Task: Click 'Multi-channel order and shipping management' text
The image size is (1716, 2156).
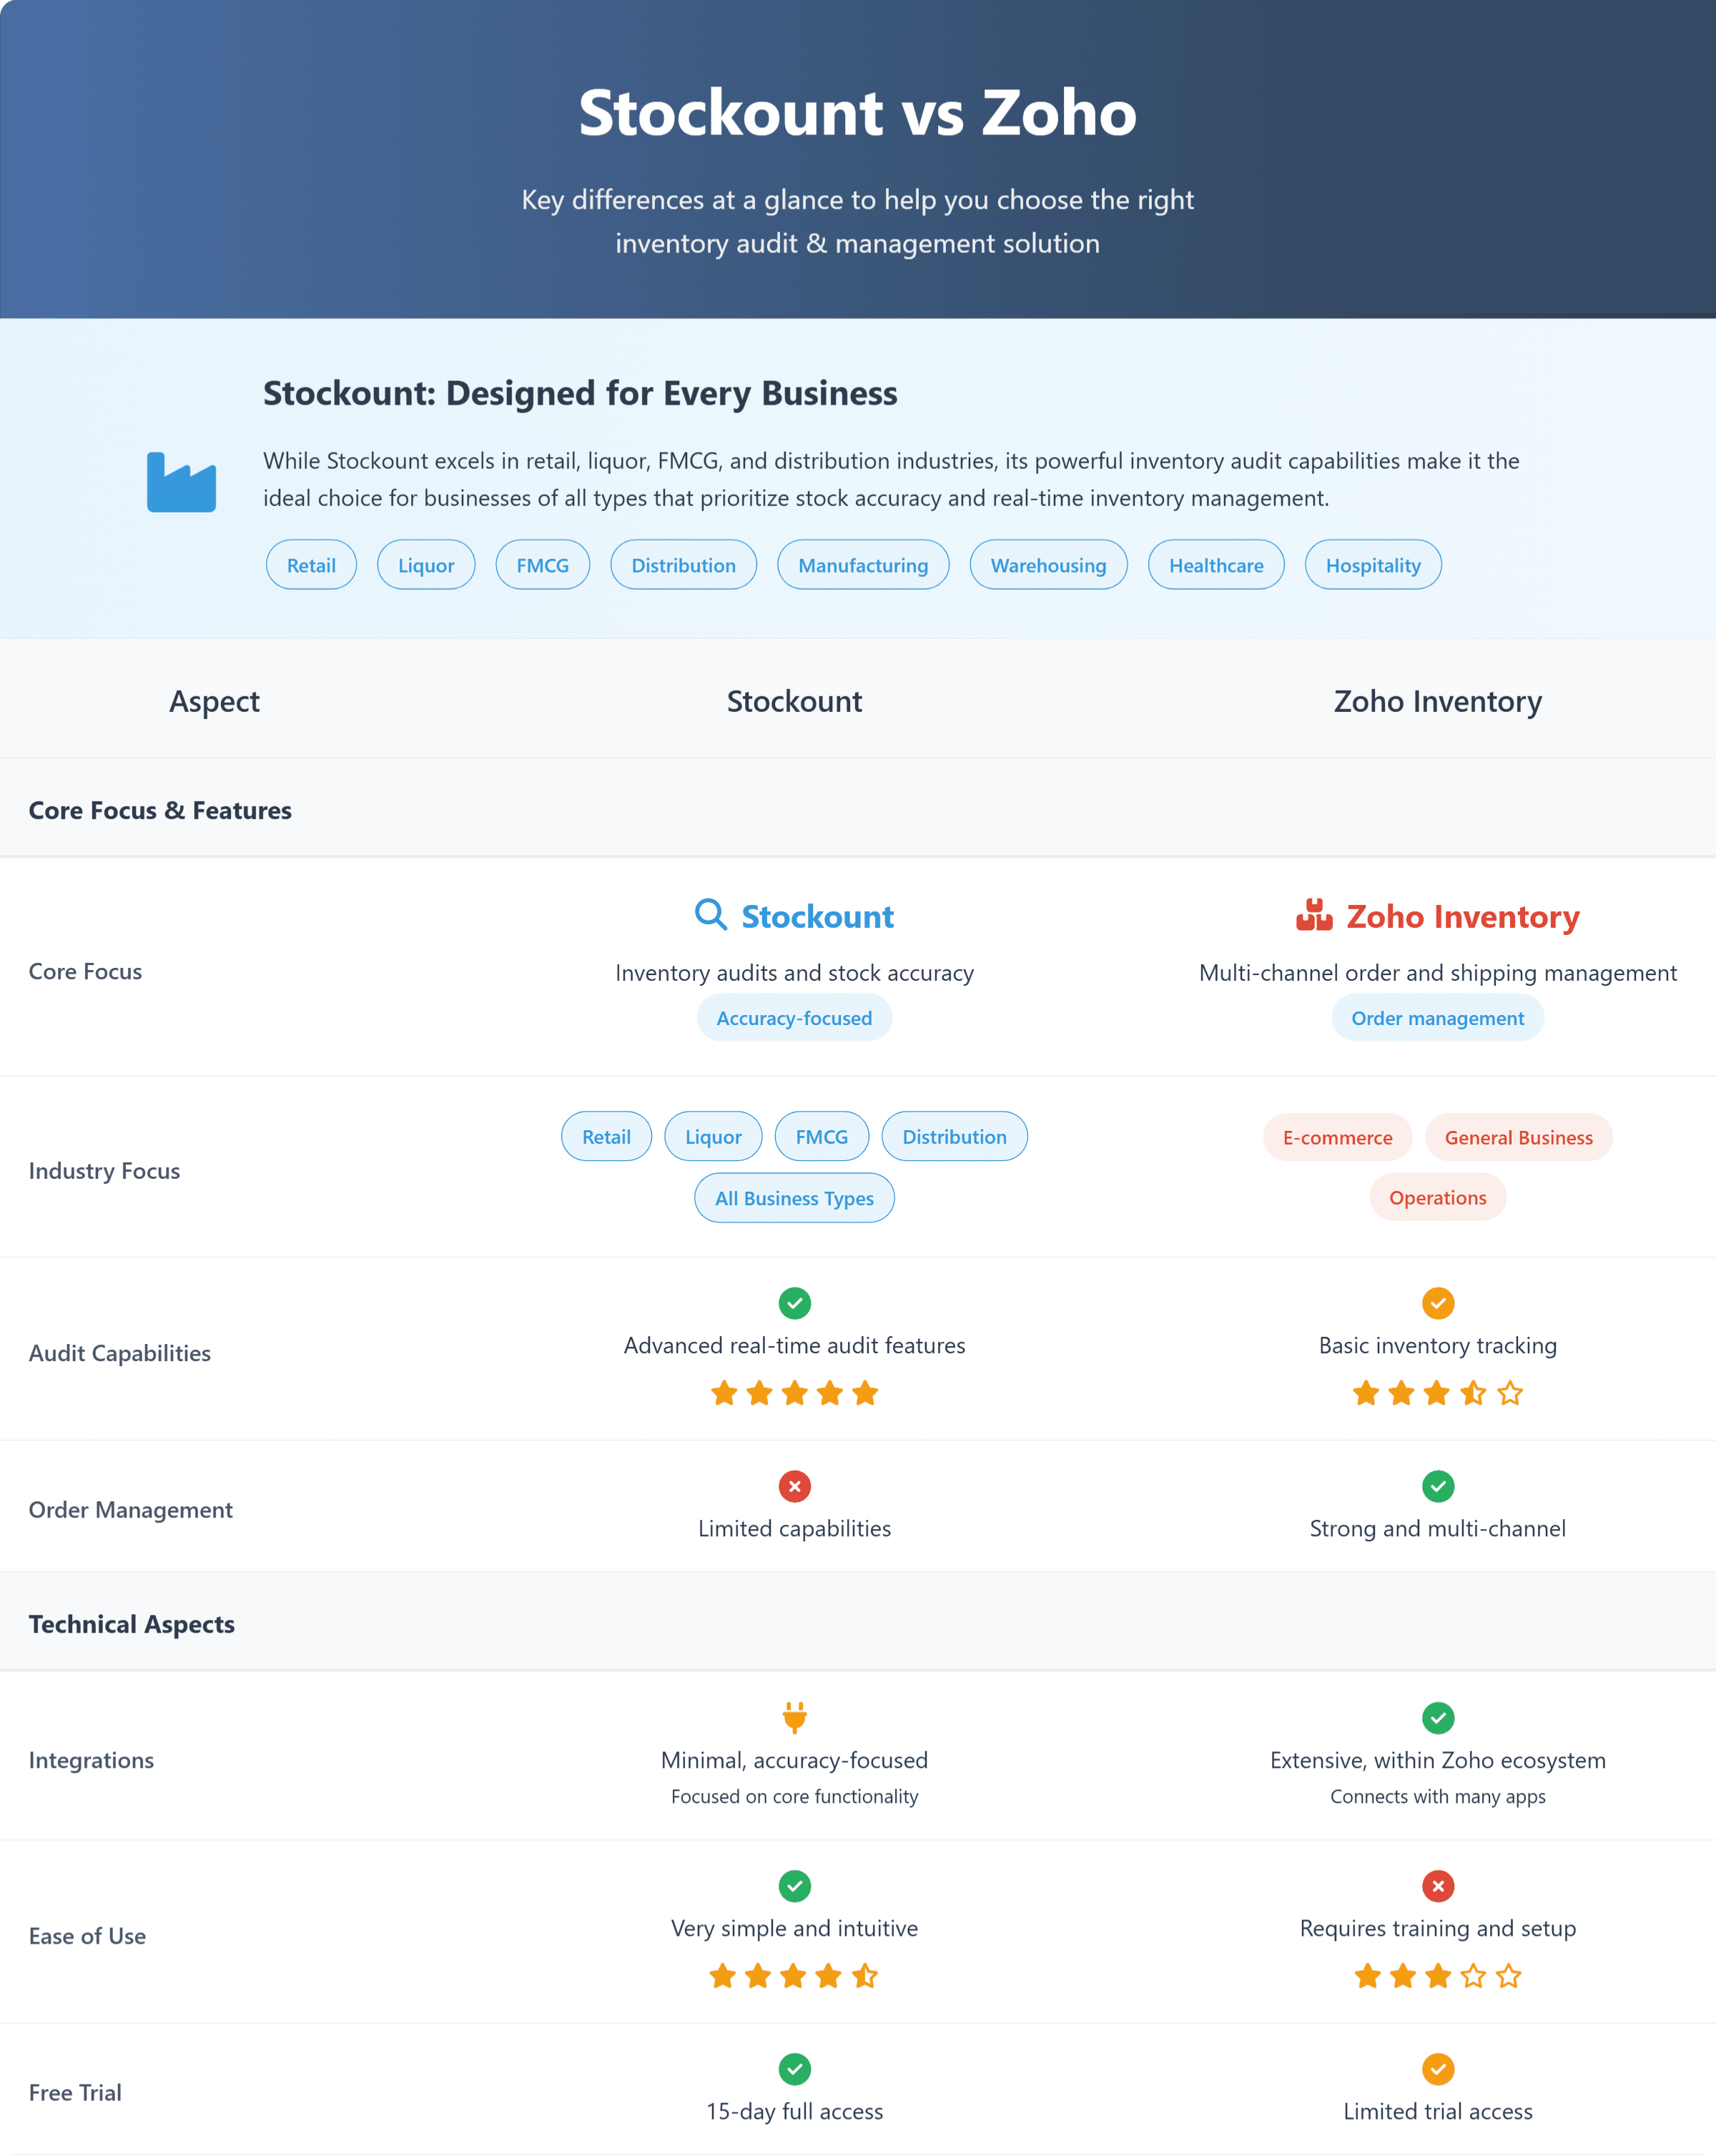Action: pos(1438,973)
